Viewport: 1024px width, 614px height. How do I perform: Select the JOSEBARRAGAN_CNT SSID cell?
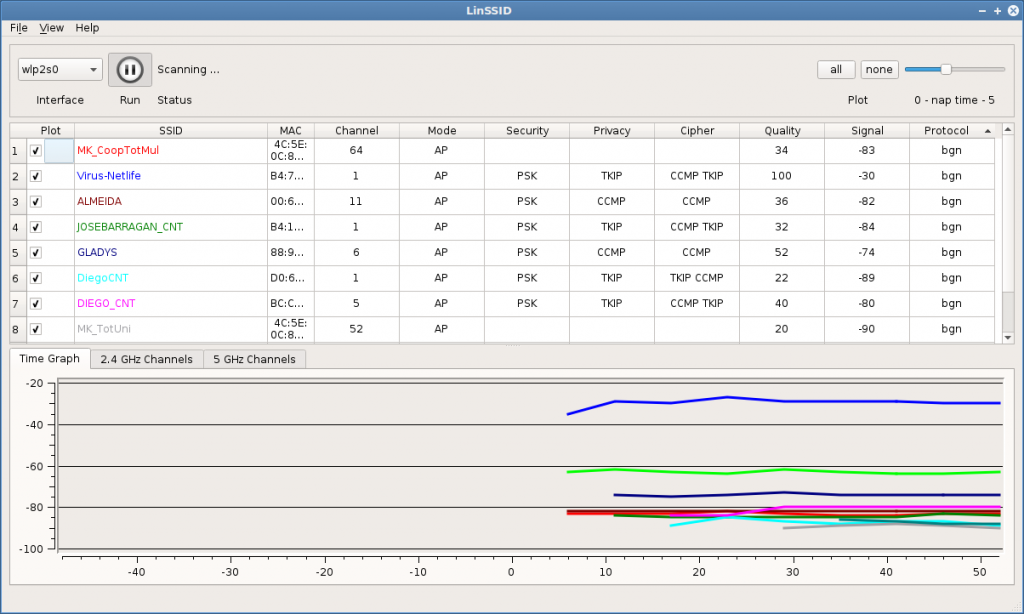[170, 227]
